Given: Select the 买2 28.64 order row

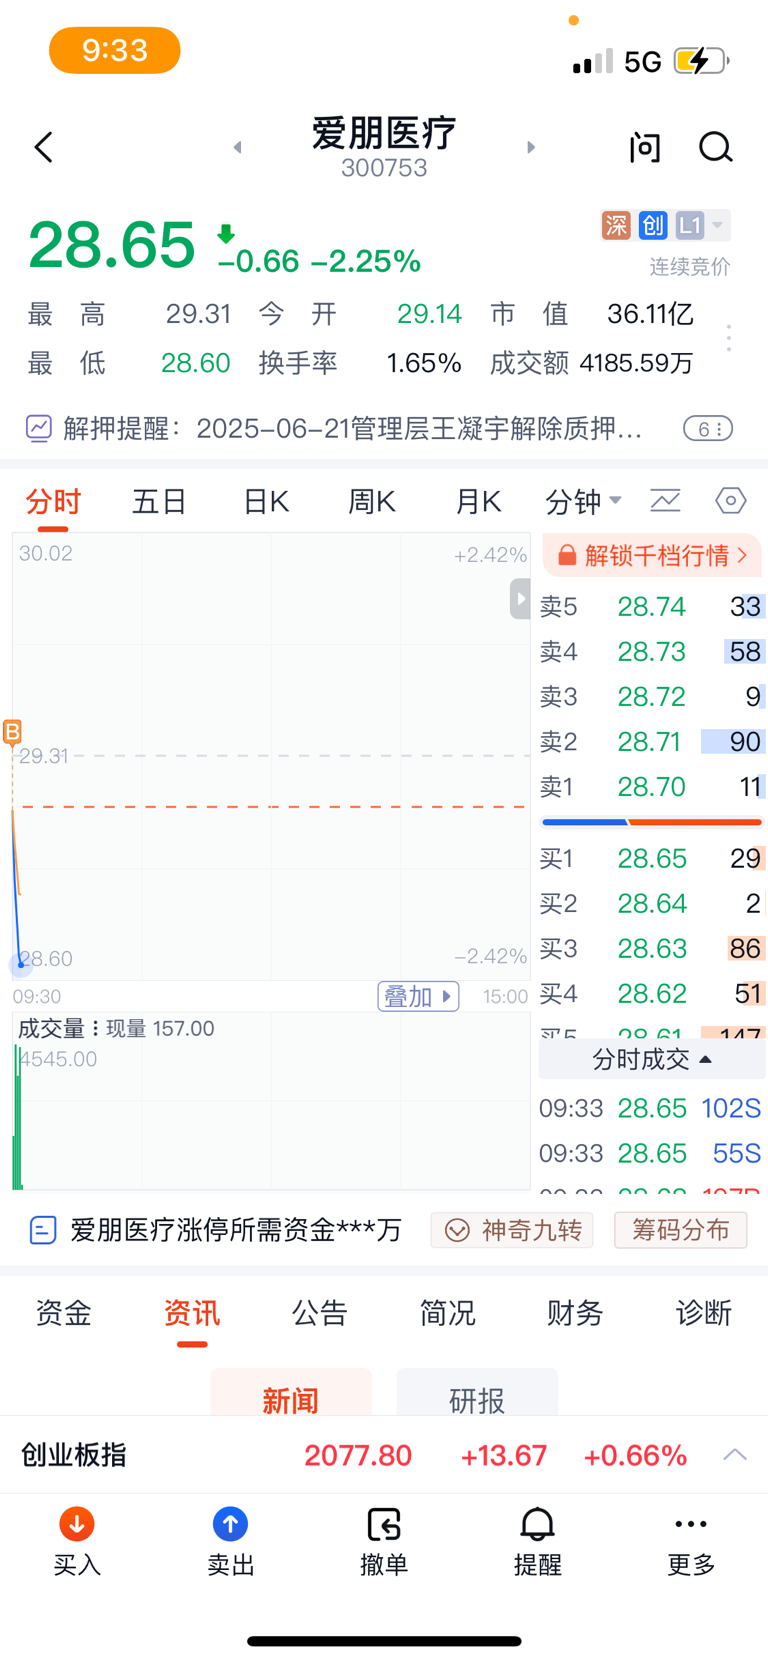Looking at the screenshot, I should (x=652, y=904).
